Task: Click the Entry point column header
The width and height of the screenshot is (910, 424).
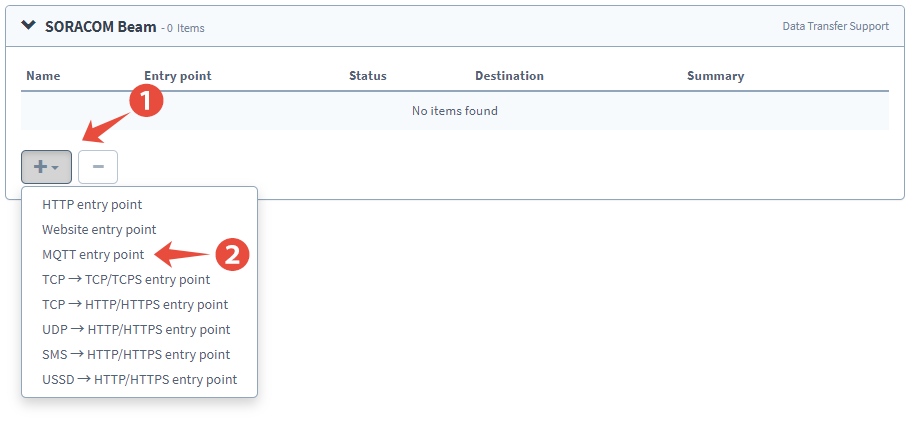Action: point(178,76)
